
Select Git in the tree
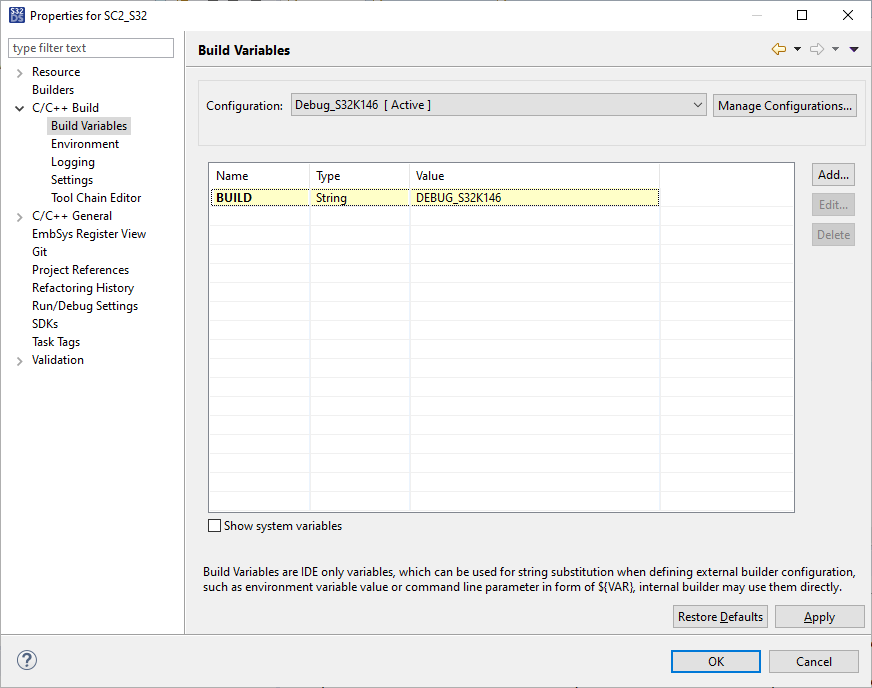pos(39,252)
